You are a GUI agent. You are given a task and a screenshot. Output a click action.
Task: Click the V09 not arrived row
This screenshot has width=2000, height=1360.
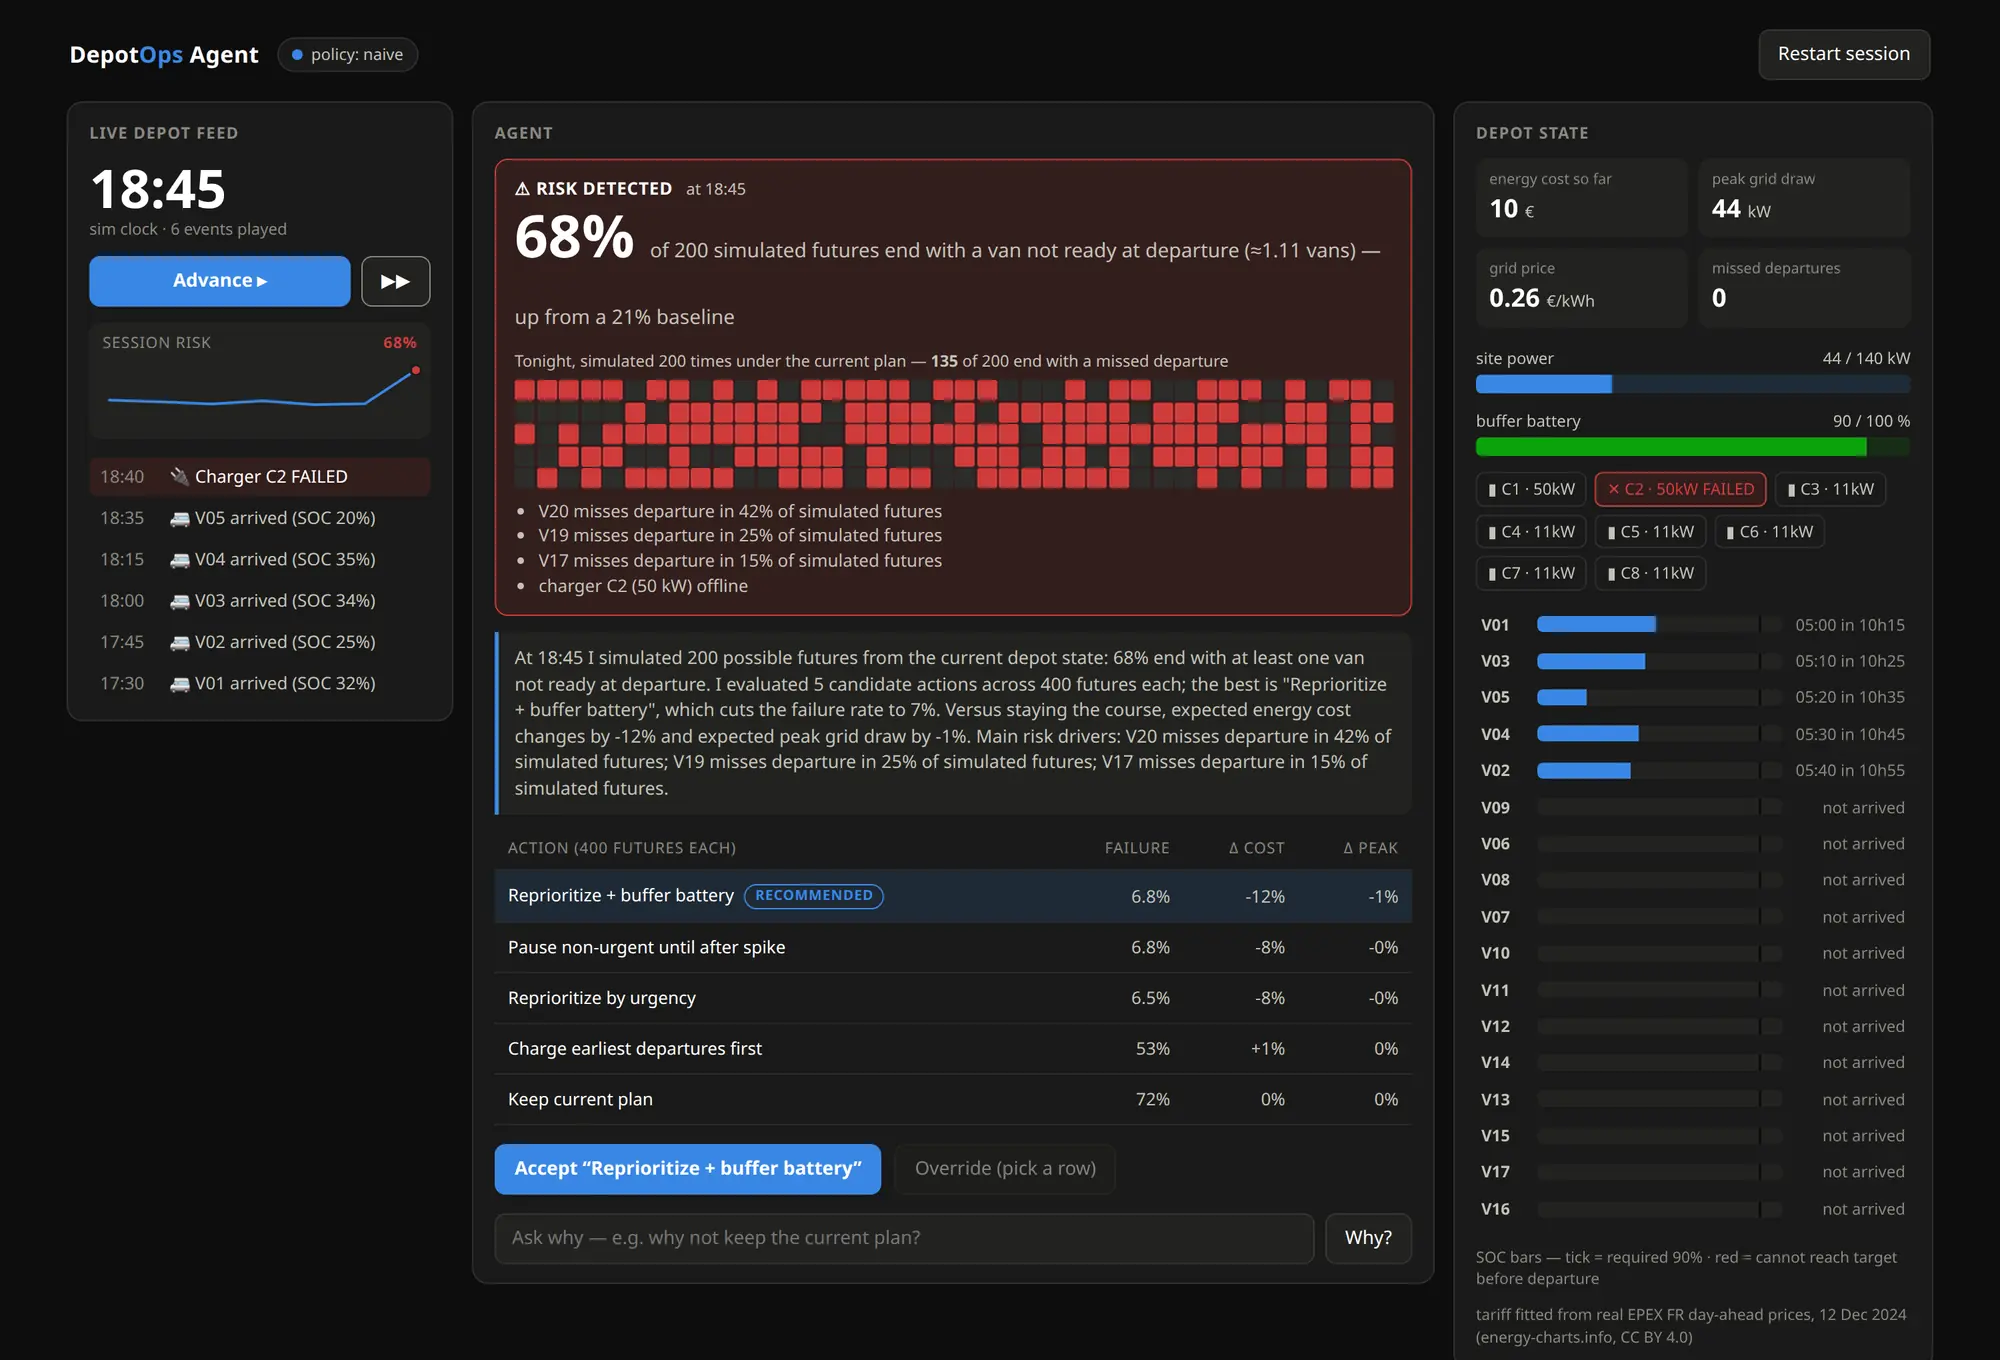point(1692,807)
